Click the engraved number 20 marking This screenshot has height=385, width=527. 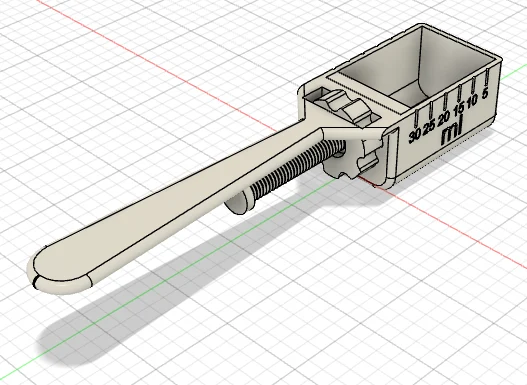tap(444, 117)
